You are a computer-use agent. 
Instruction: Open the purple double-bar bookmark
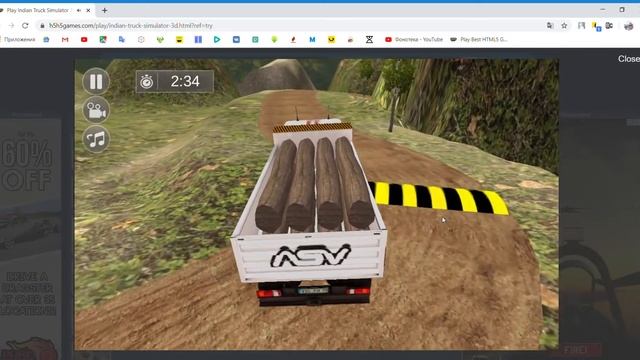pyautogui.click(x=198, y=40)
